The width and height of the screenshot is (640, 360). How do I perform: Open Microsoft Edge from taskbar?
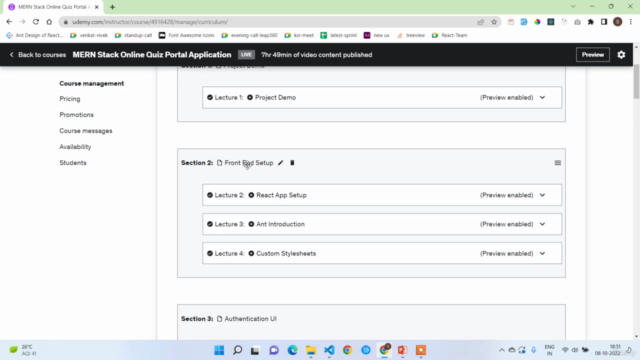coord(292,350)
